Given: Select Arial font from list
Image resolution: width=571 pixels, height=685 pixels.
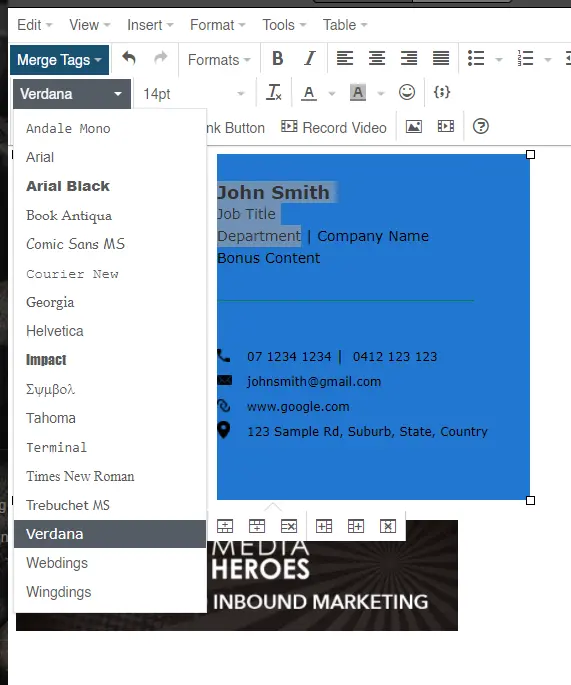Looking at the screenshot, I should [110, 157].
